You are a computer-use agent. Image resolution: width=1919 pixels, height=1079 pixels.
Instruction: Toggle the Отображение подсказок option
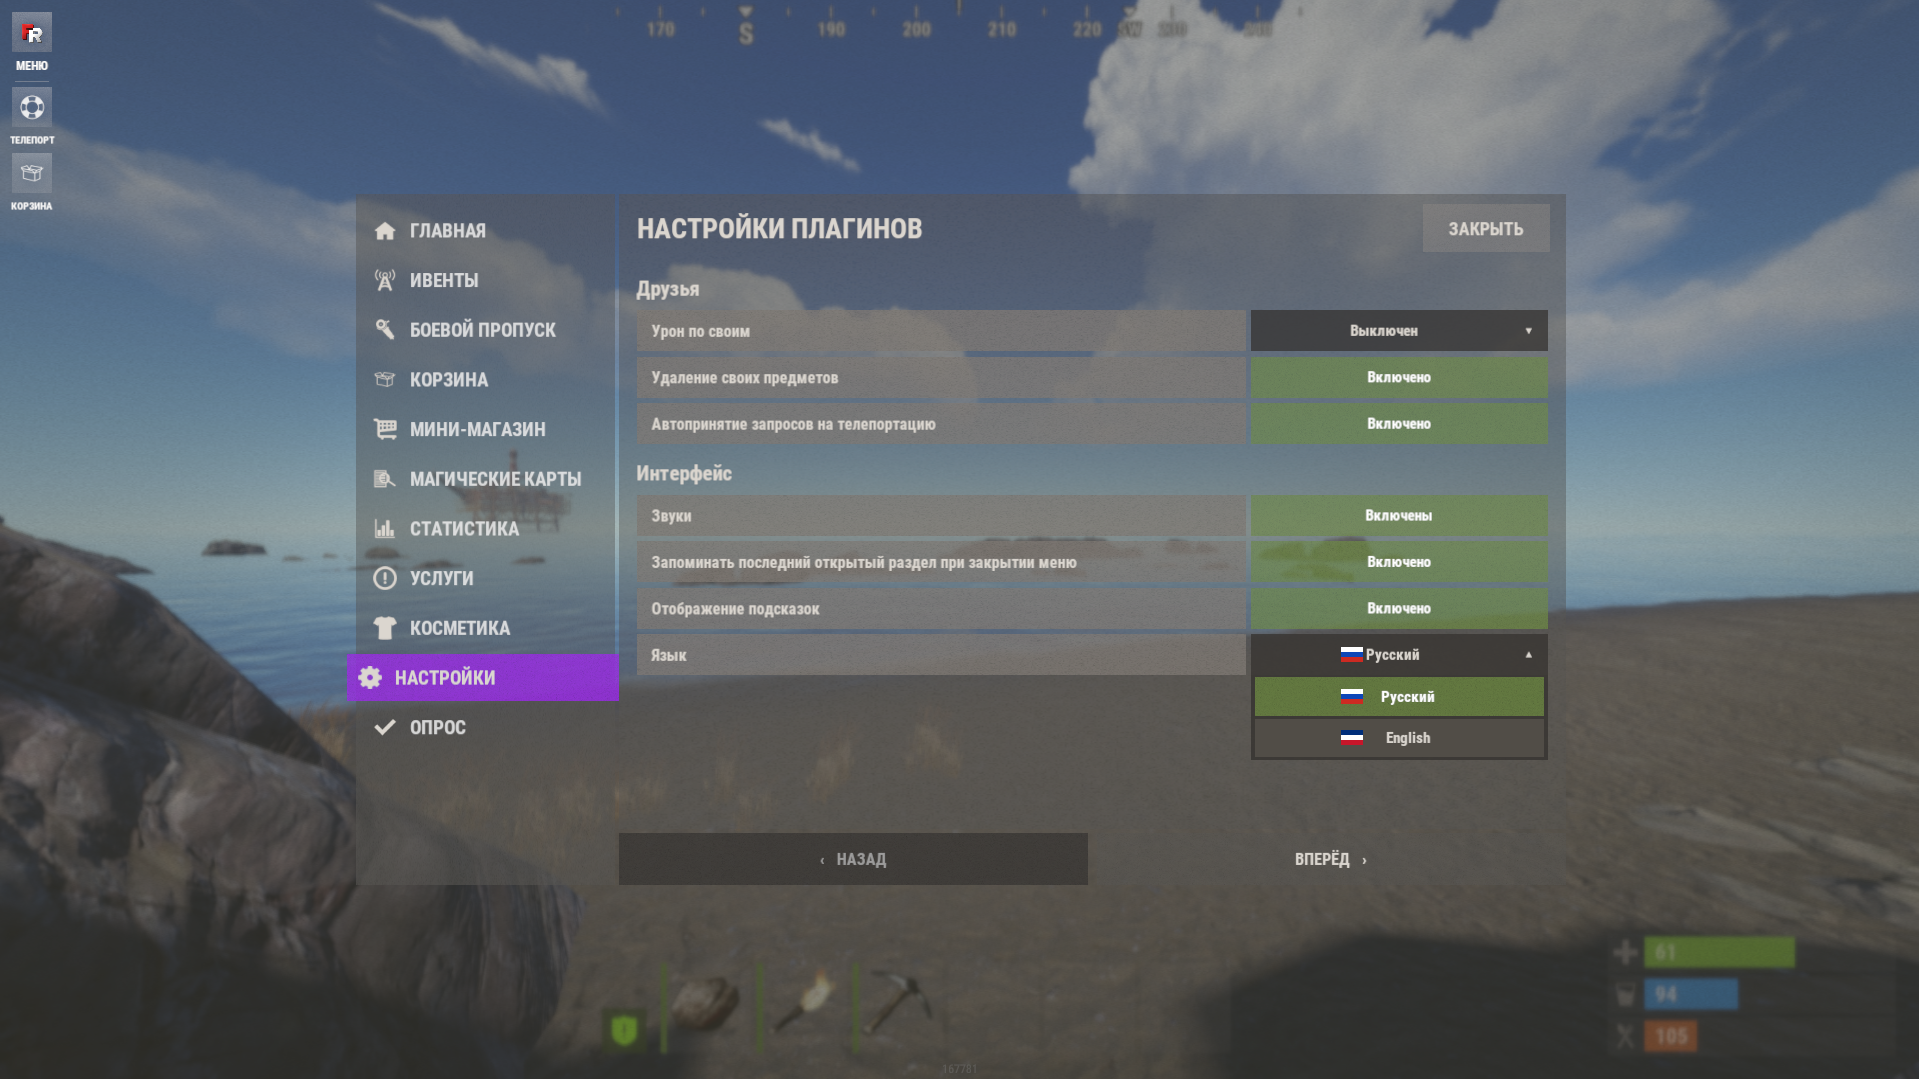point(1399,608)
